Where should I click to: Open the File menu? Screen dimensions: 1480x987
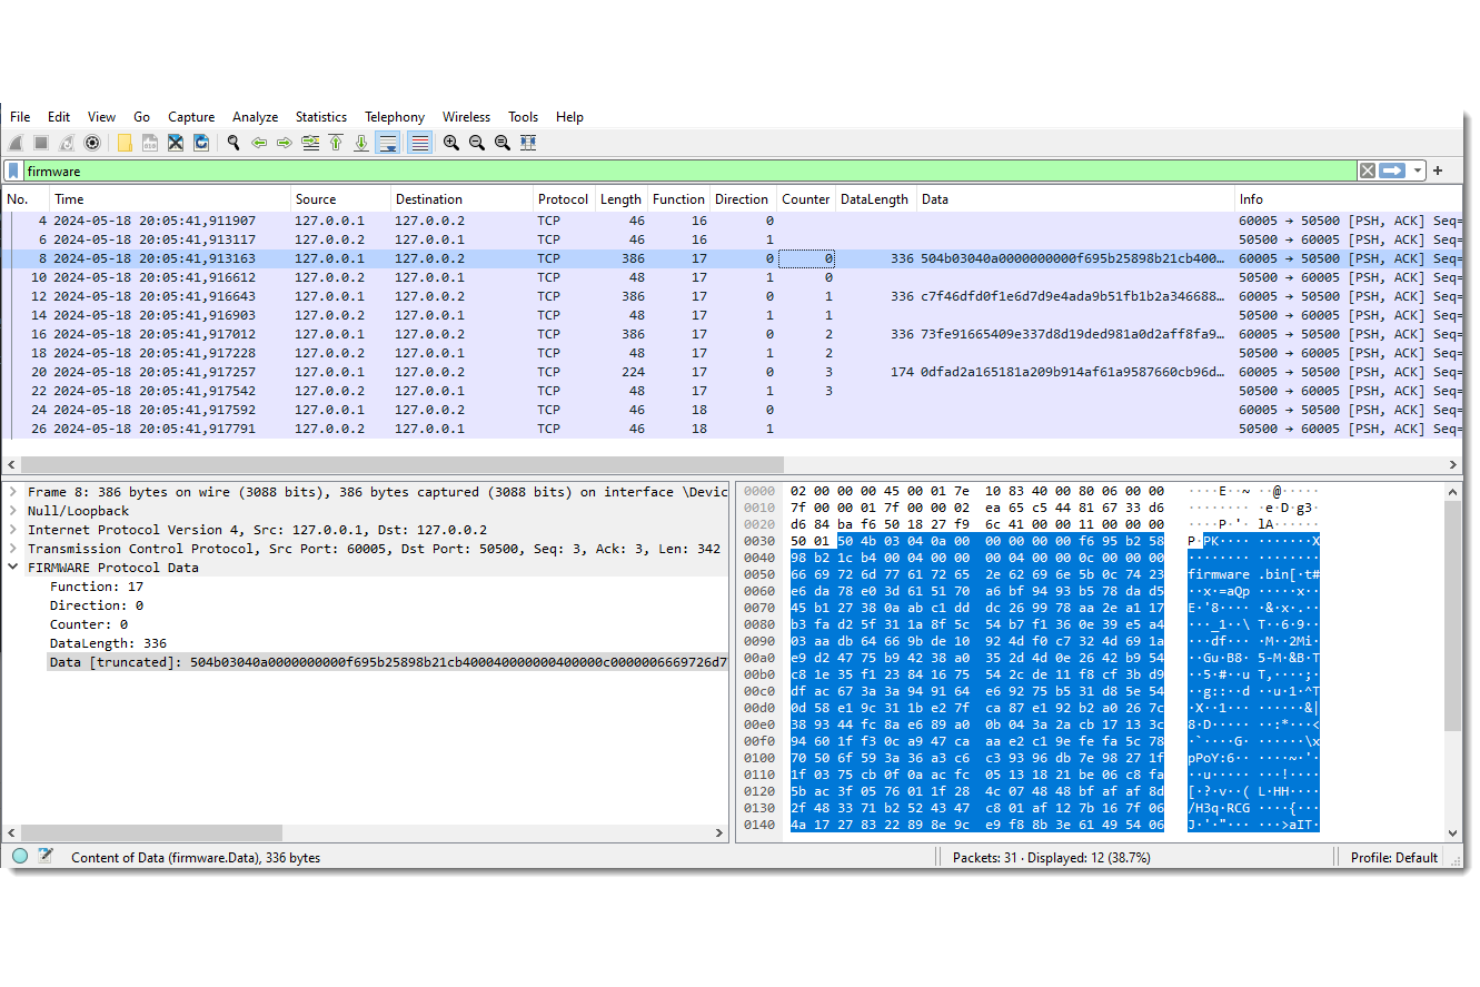pos(20,117)
